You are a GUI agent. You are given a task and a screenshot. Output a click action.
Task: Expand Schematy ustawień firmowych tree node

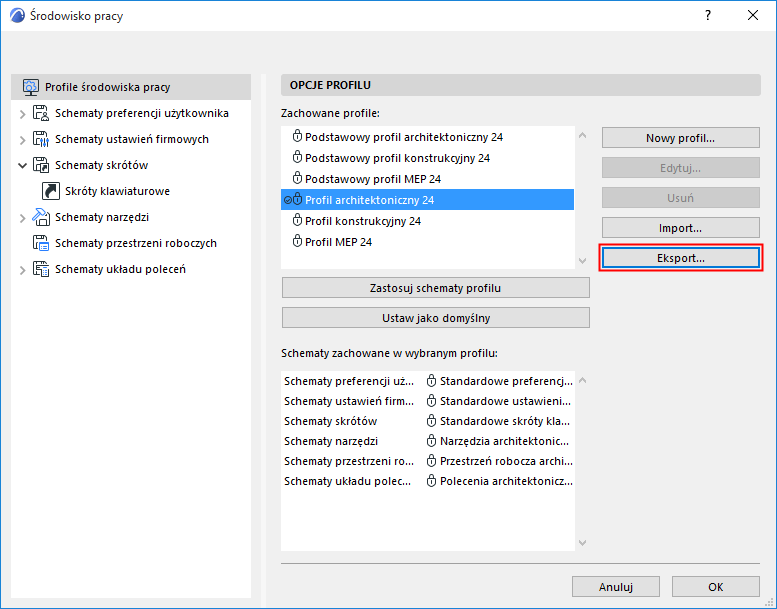(x=22, y=140)
